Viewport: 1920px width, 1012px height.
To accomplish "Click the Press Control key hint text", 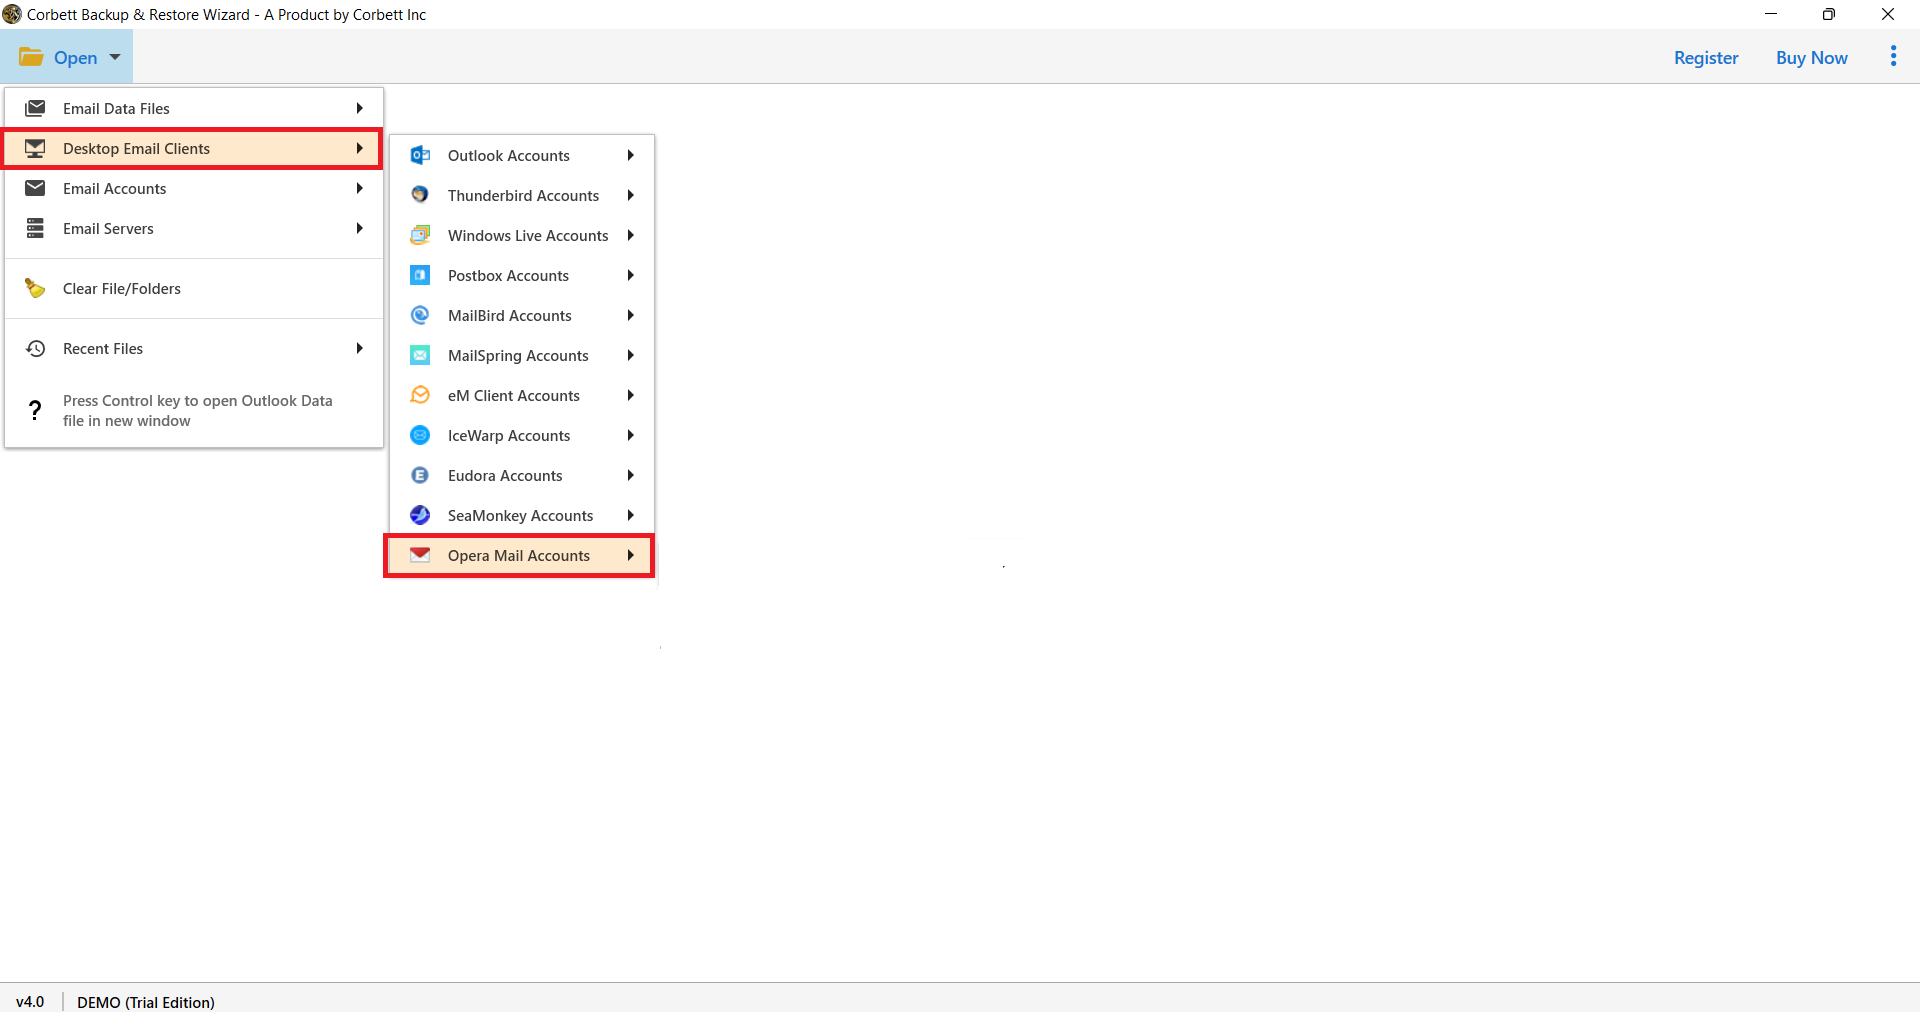I will point(198,410).
